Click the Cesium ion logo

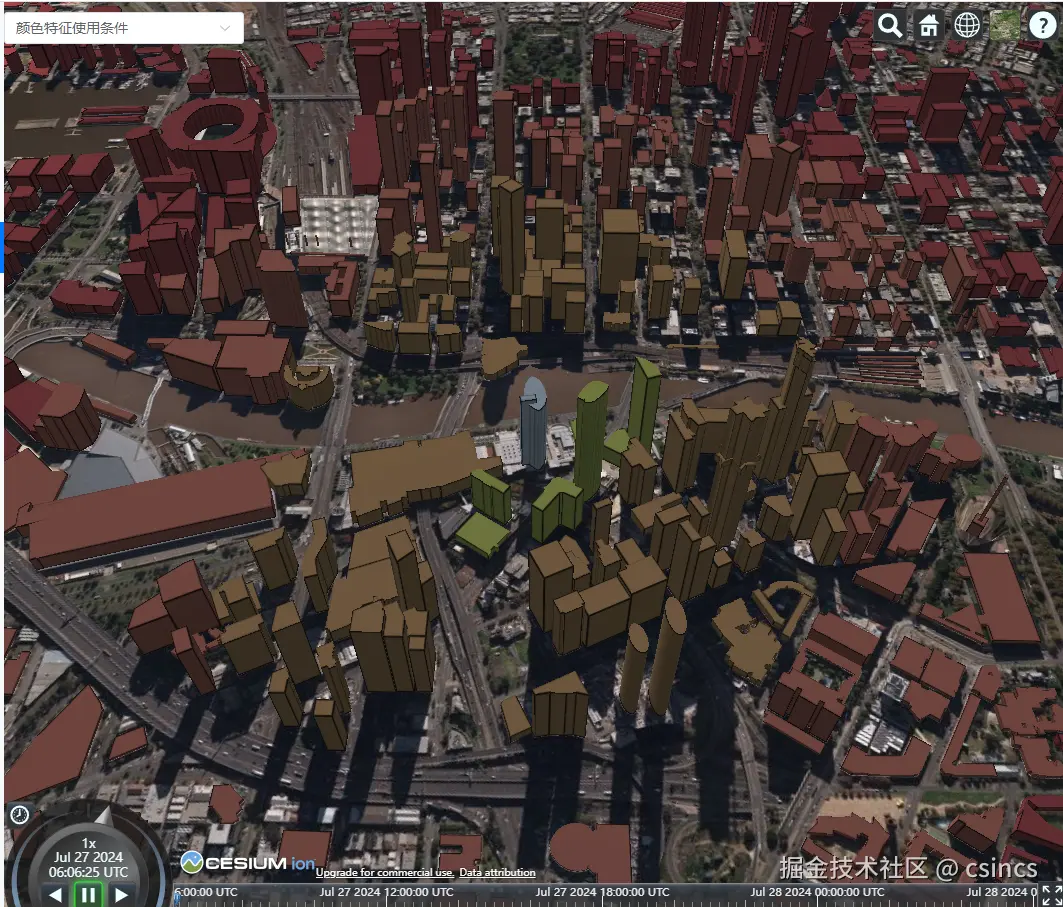pyautogui.click(x=247, y=863)
